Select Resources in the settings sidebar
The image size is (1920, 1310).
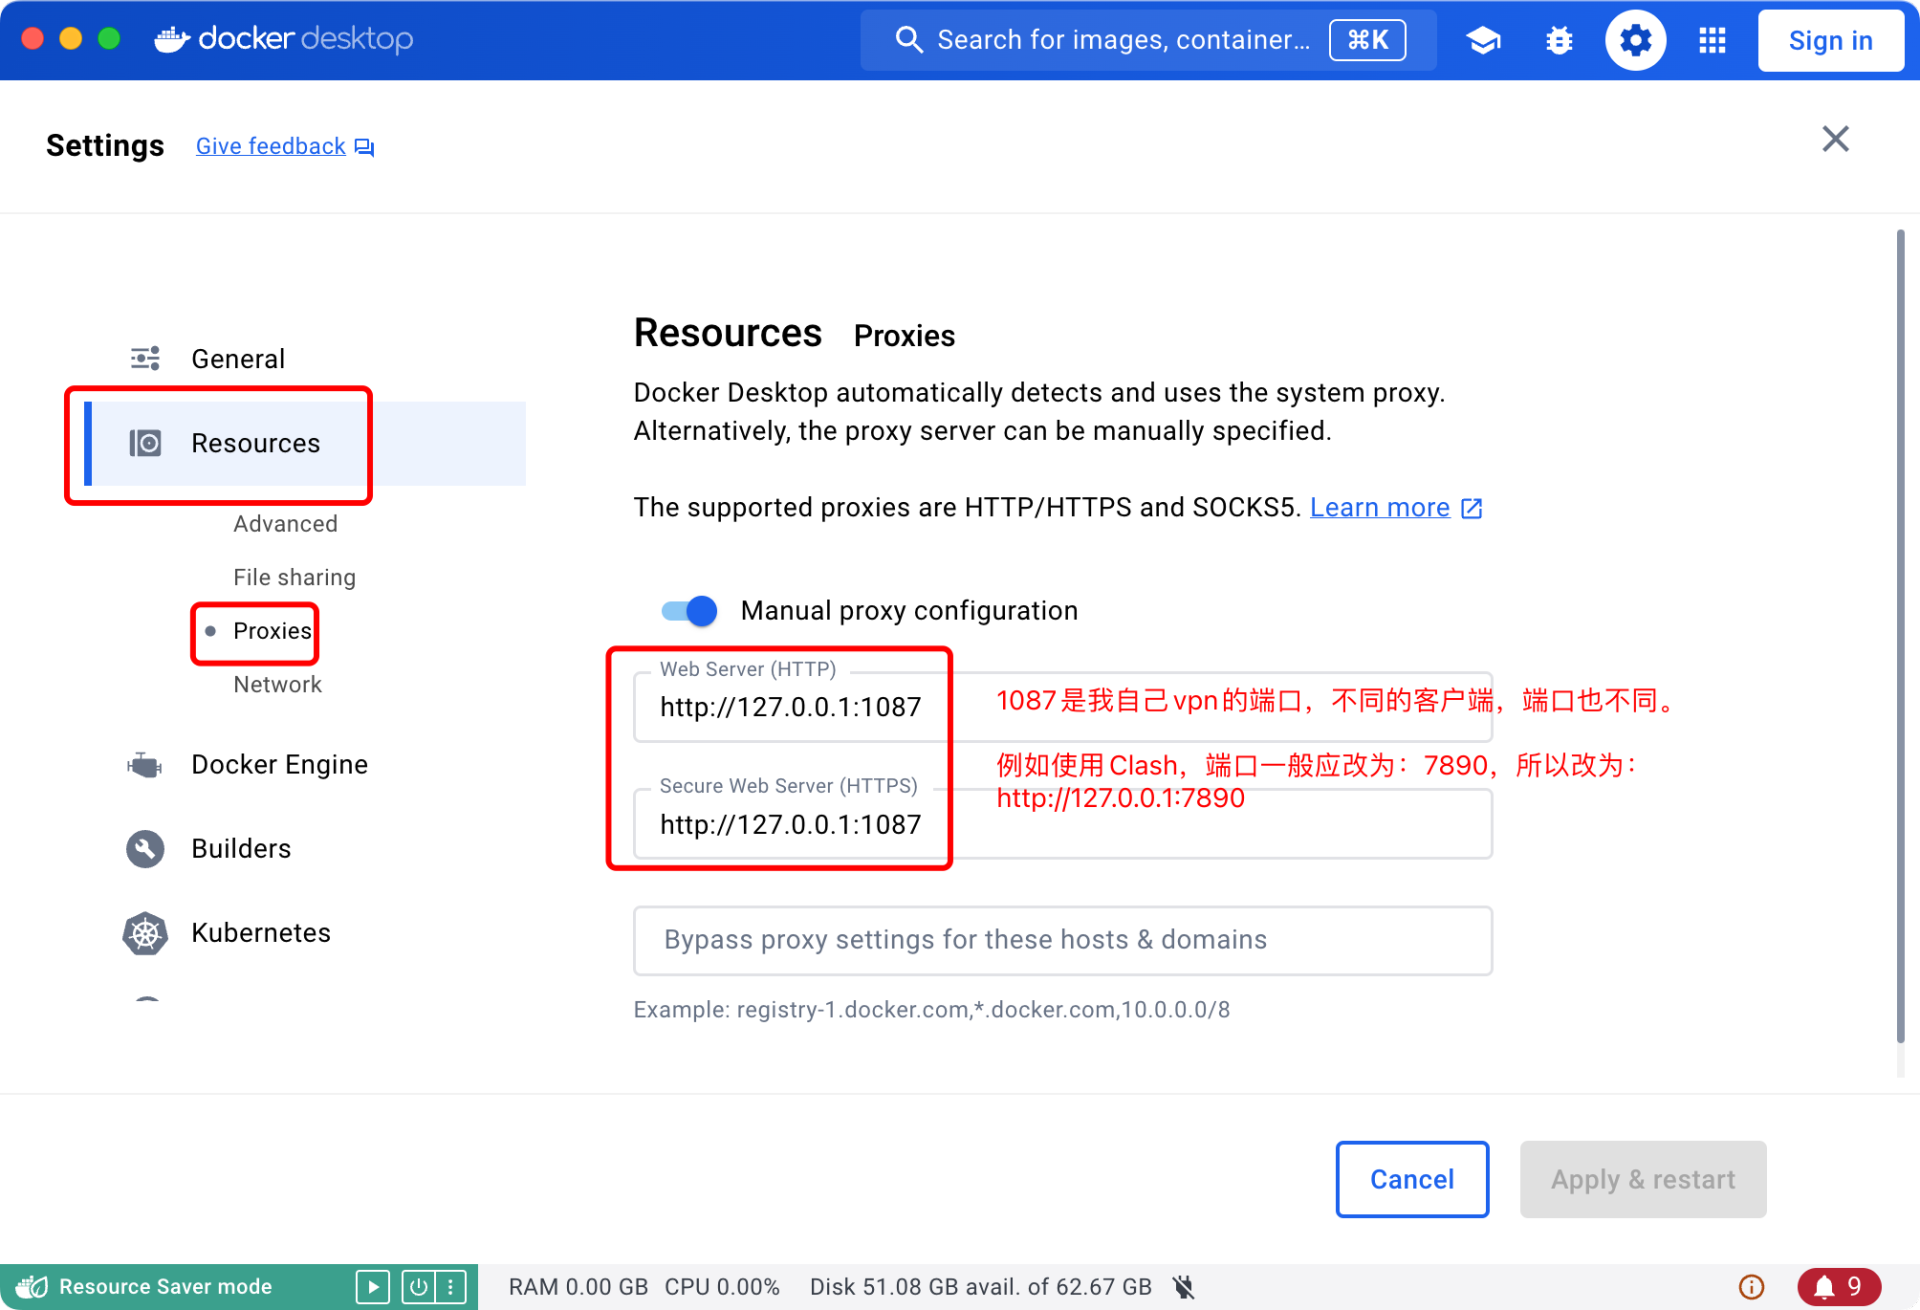point(305,443)
